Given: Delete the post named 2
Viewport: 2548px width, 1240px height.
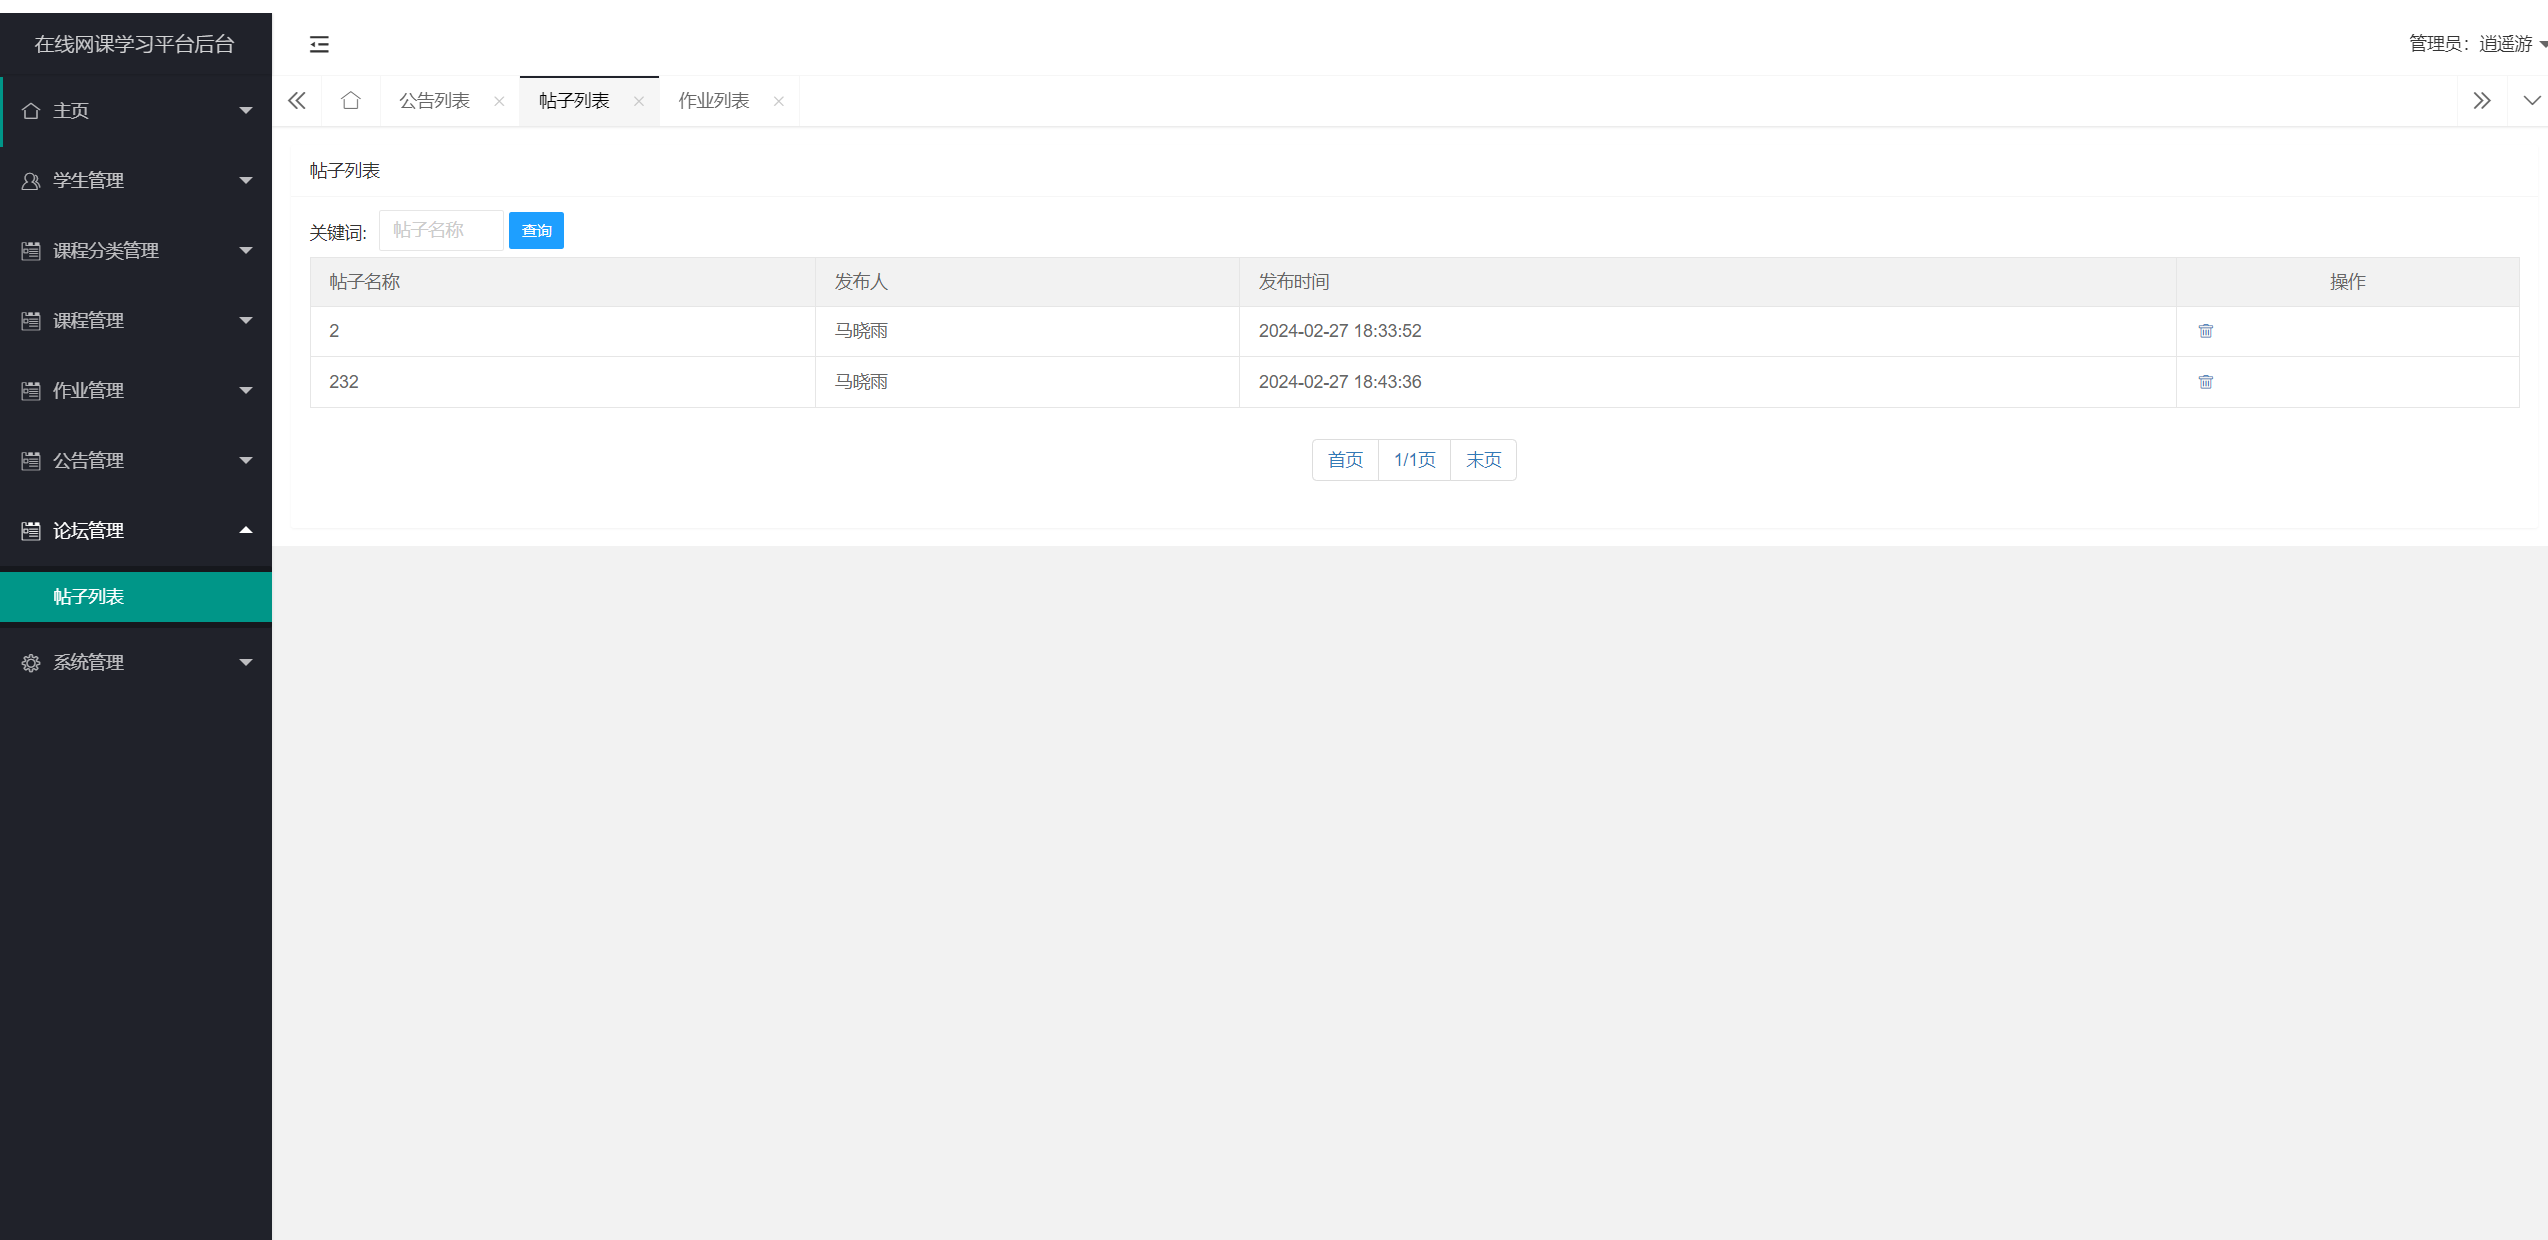Looking at the screenshot, I should click(2205, 331).
